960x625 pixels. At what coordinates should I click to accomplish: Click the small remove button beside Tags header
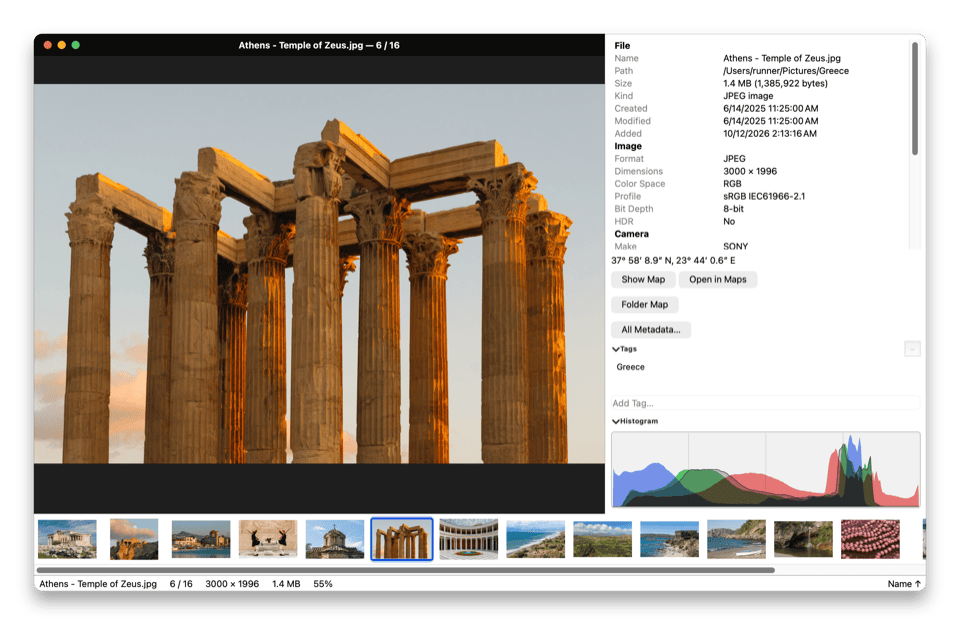912,349
